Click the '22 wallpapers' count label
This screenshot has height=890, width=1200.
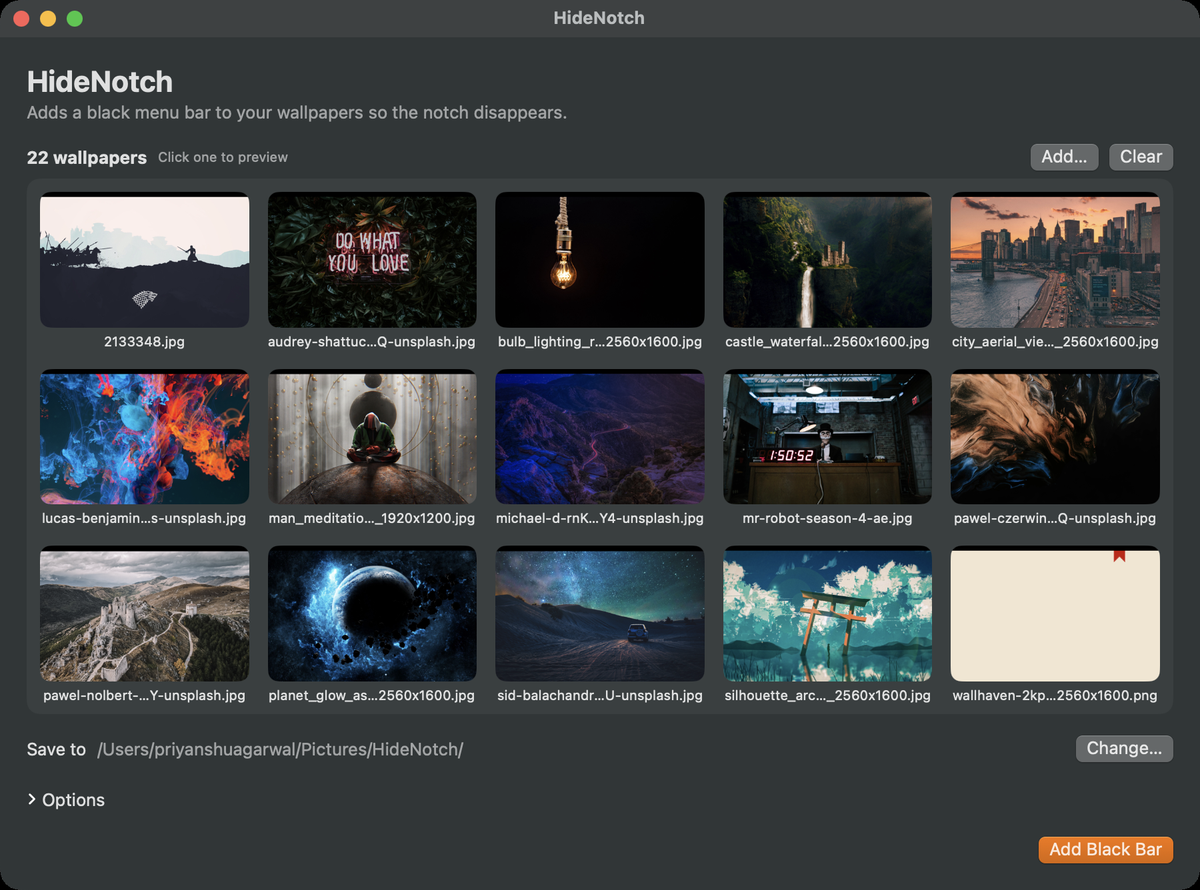[87, 158]
